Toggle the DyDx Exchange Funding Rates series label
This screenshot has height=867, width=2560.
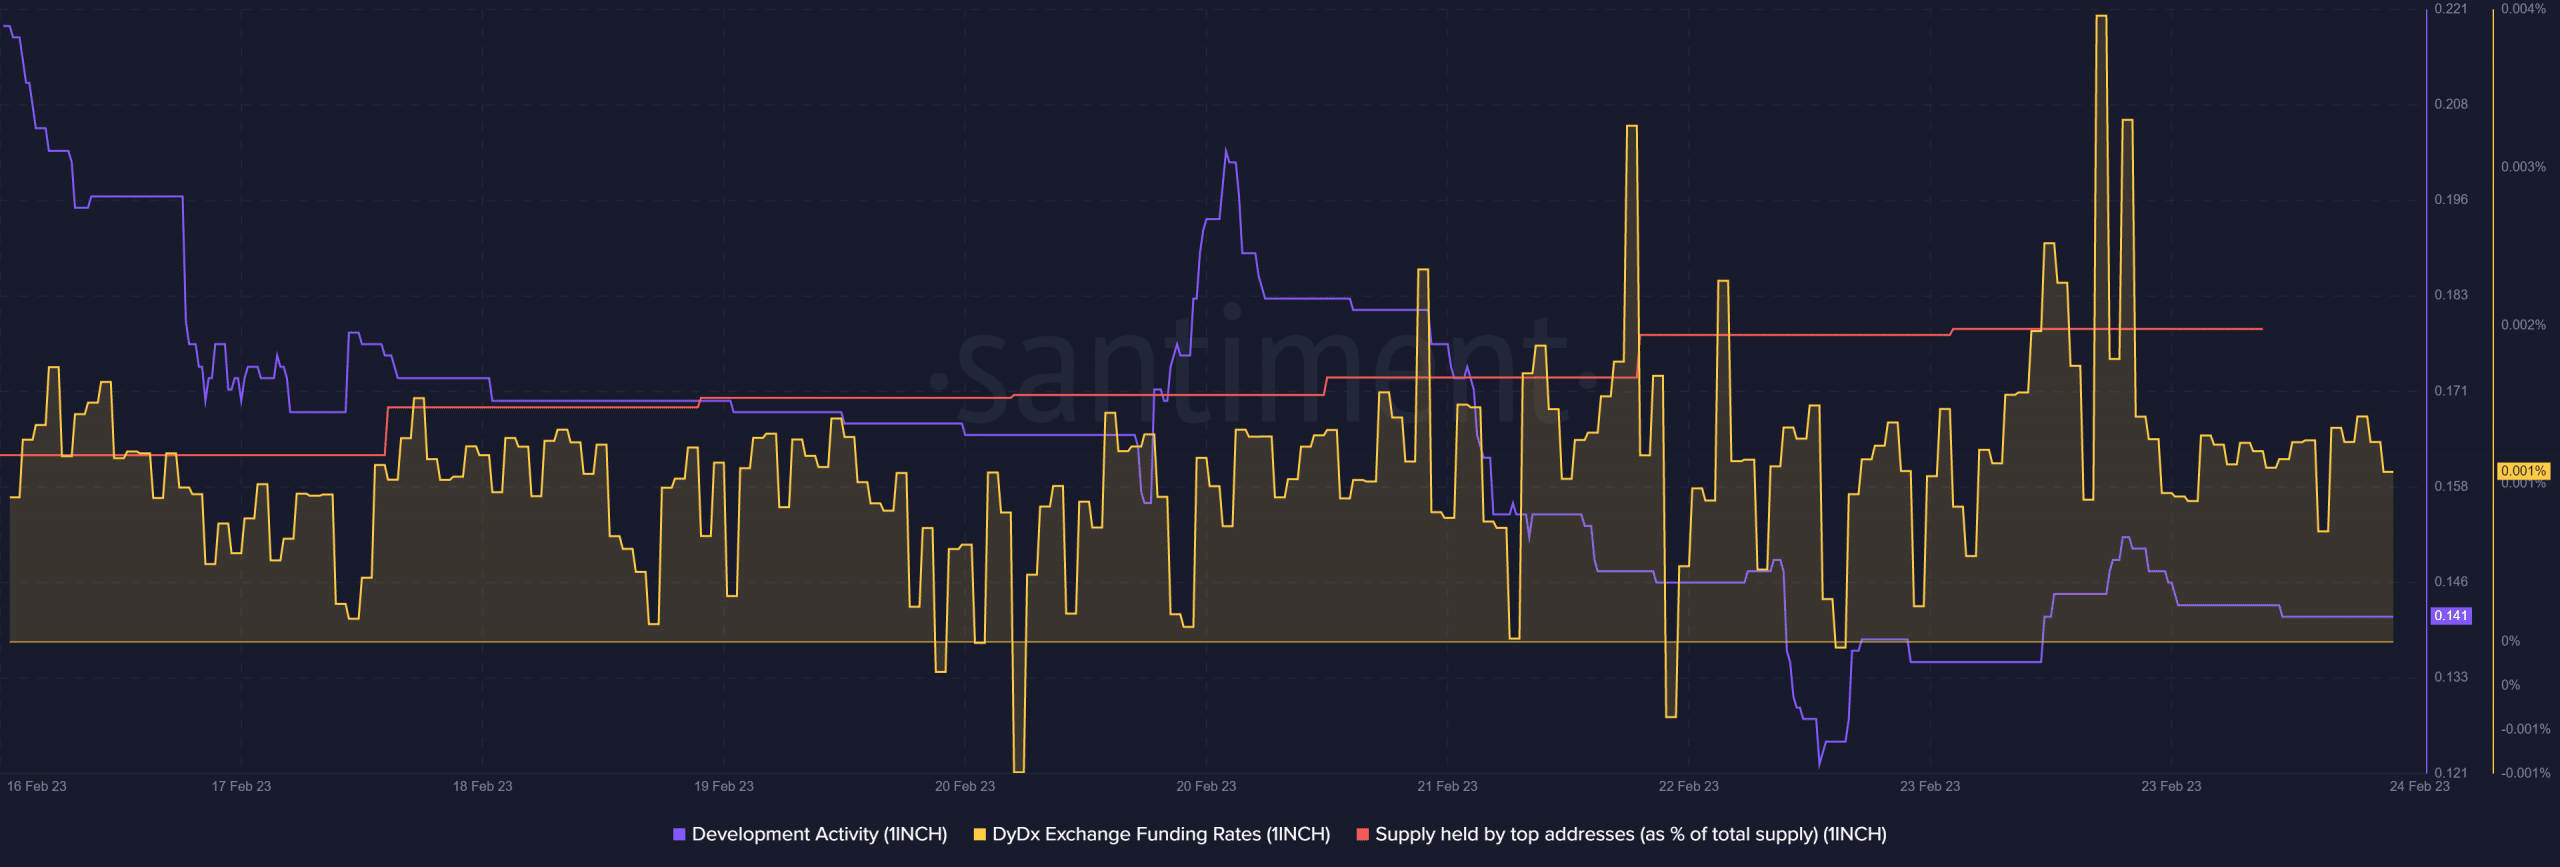tap(1160, 834)
